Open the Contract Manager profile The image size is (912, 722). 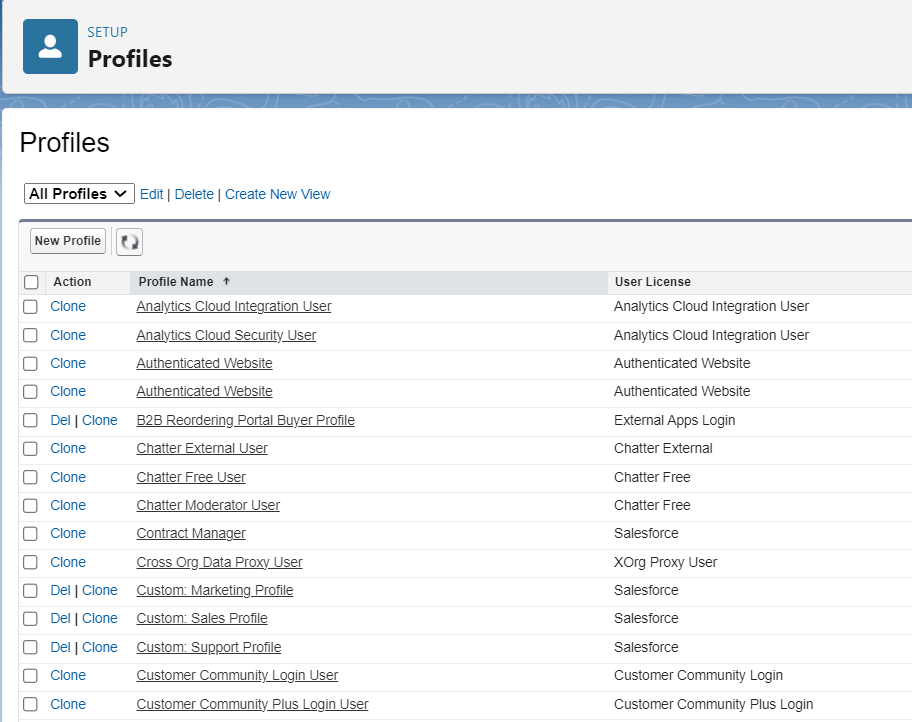click(x=191, y=533)
